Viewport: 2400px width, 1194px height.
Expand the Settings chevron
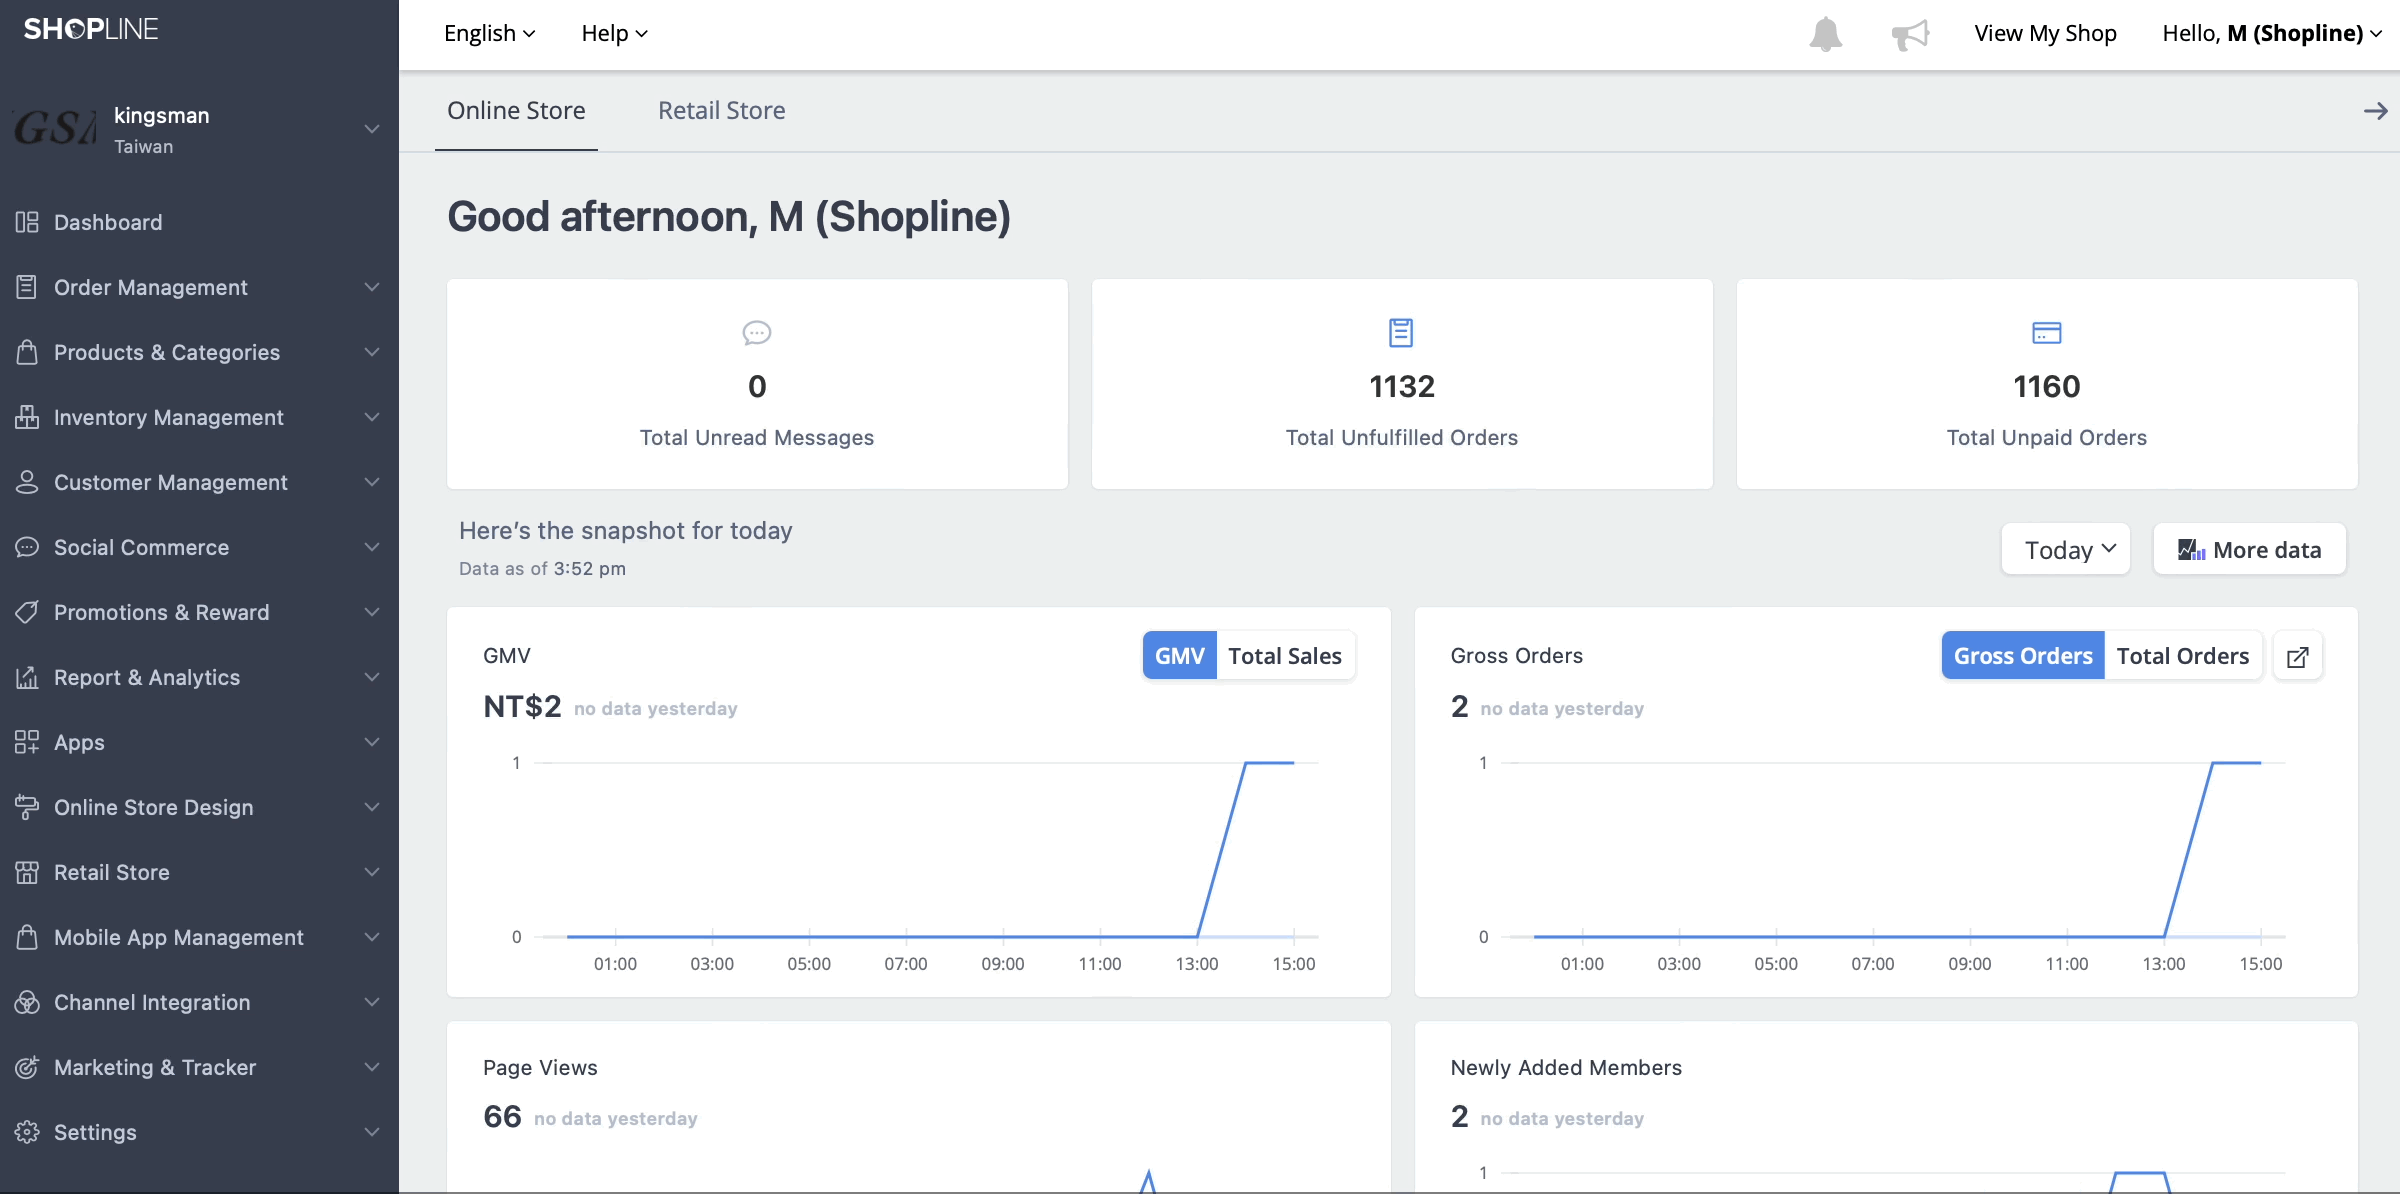tap(372, 1132)
